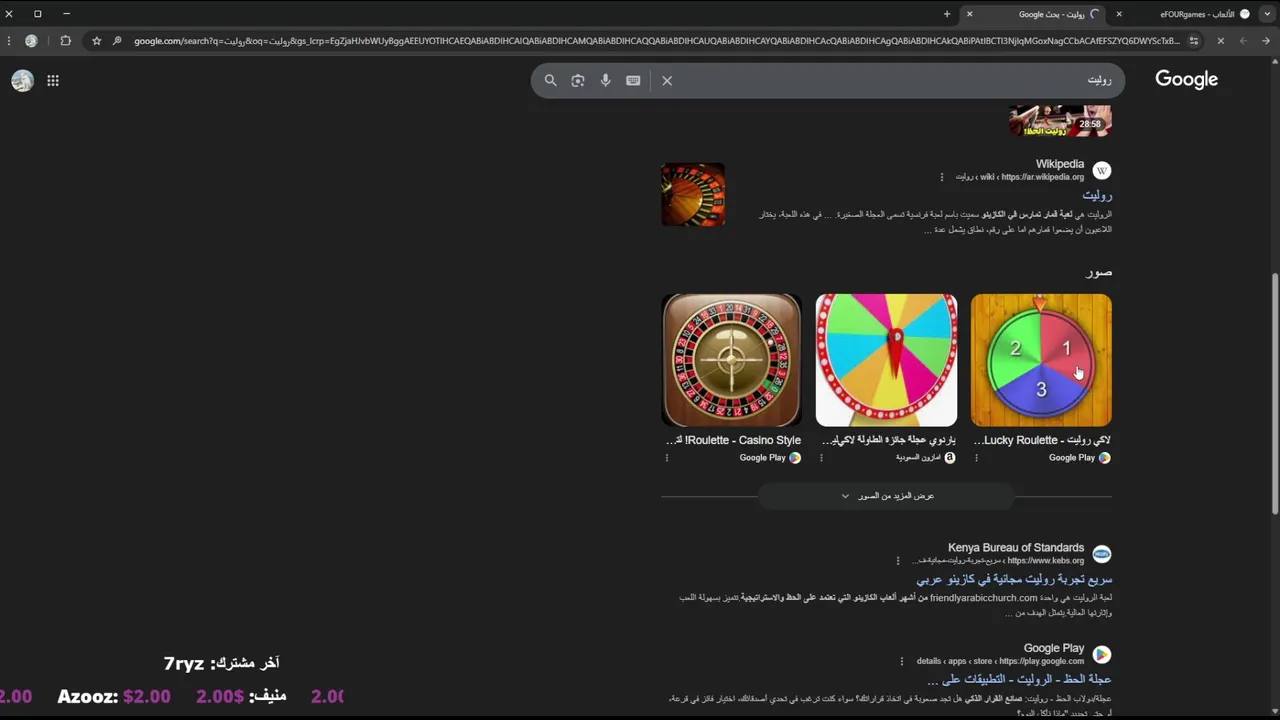Go forward one page in Chrome

pyautogui.click(x=1243, y=41)
